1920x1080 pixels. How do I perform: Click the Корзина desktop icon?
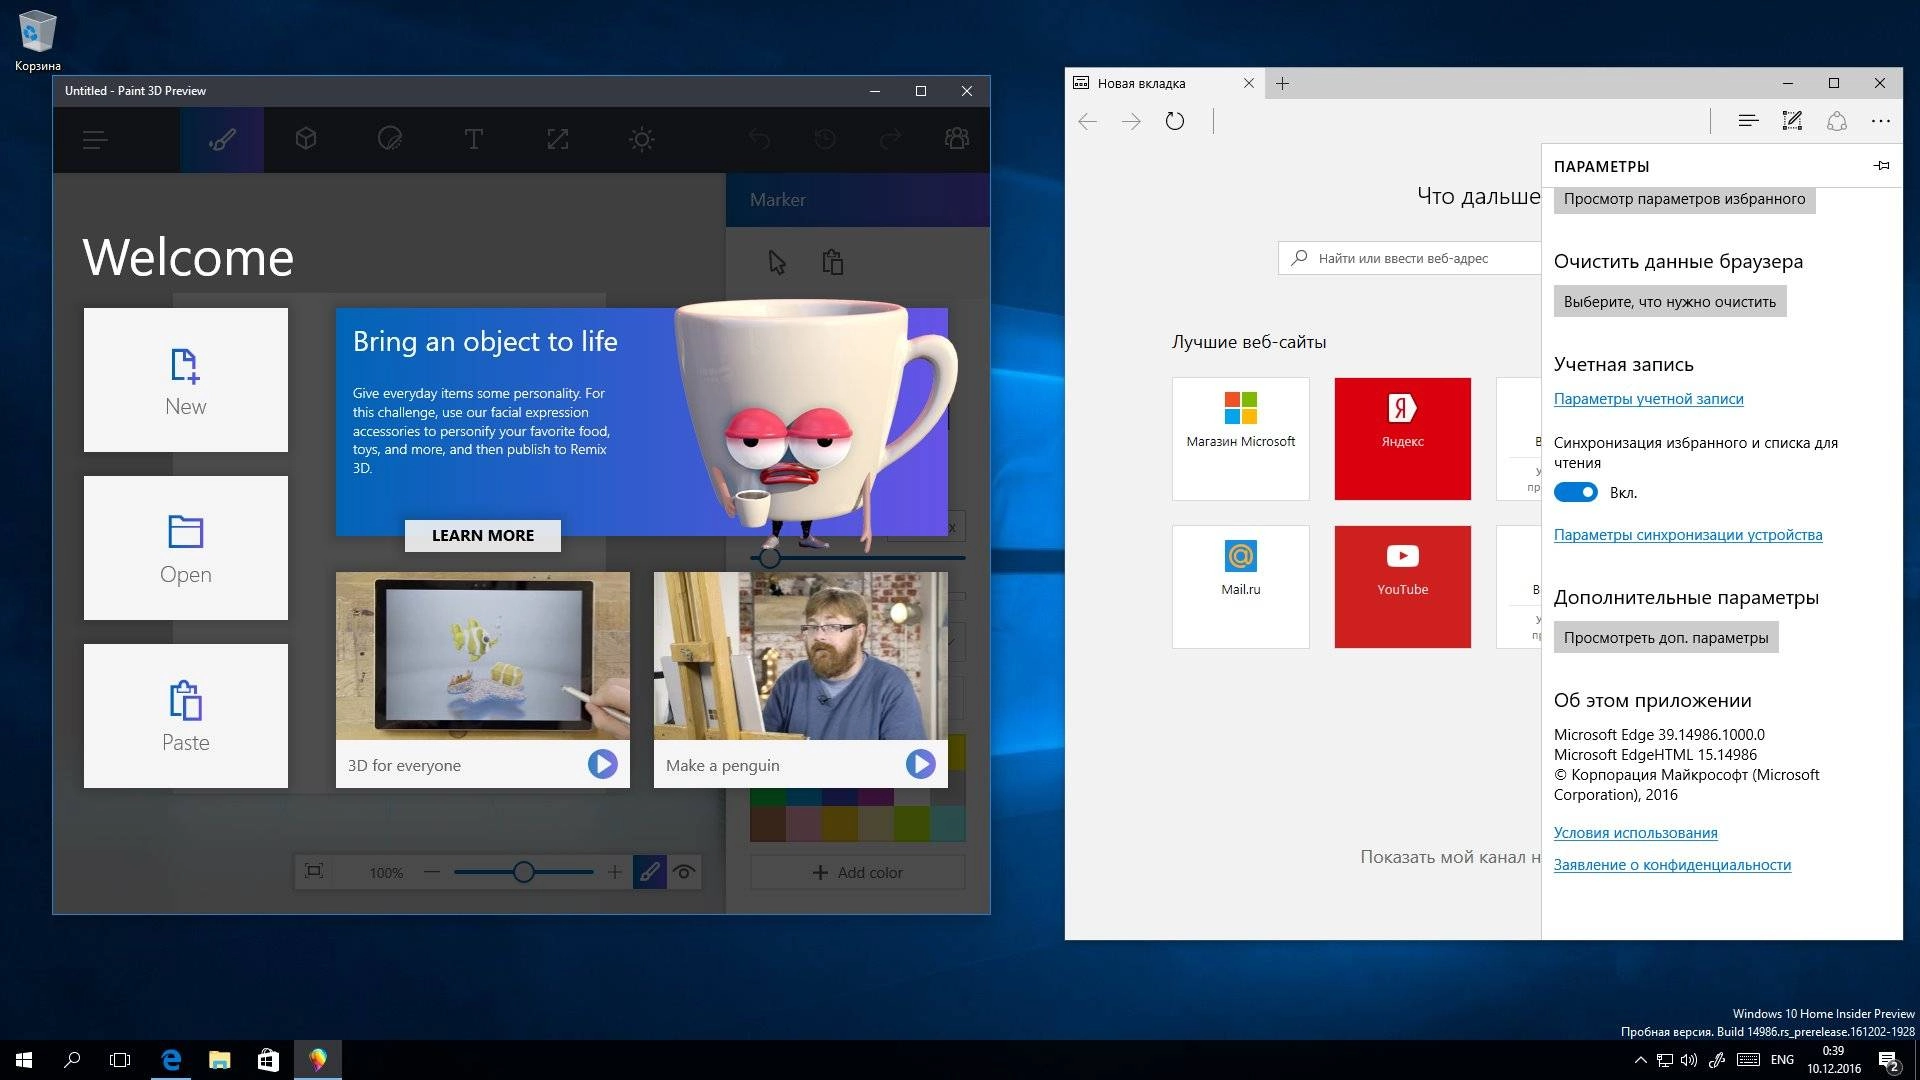[38, 41]
